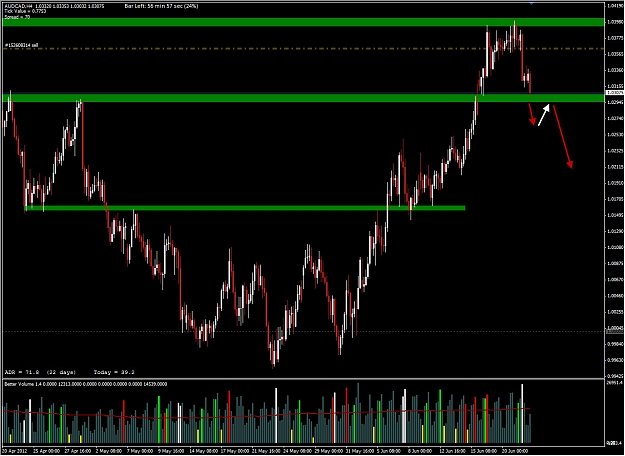Click the 8 Jun 00:00 date label

(420, 451)
